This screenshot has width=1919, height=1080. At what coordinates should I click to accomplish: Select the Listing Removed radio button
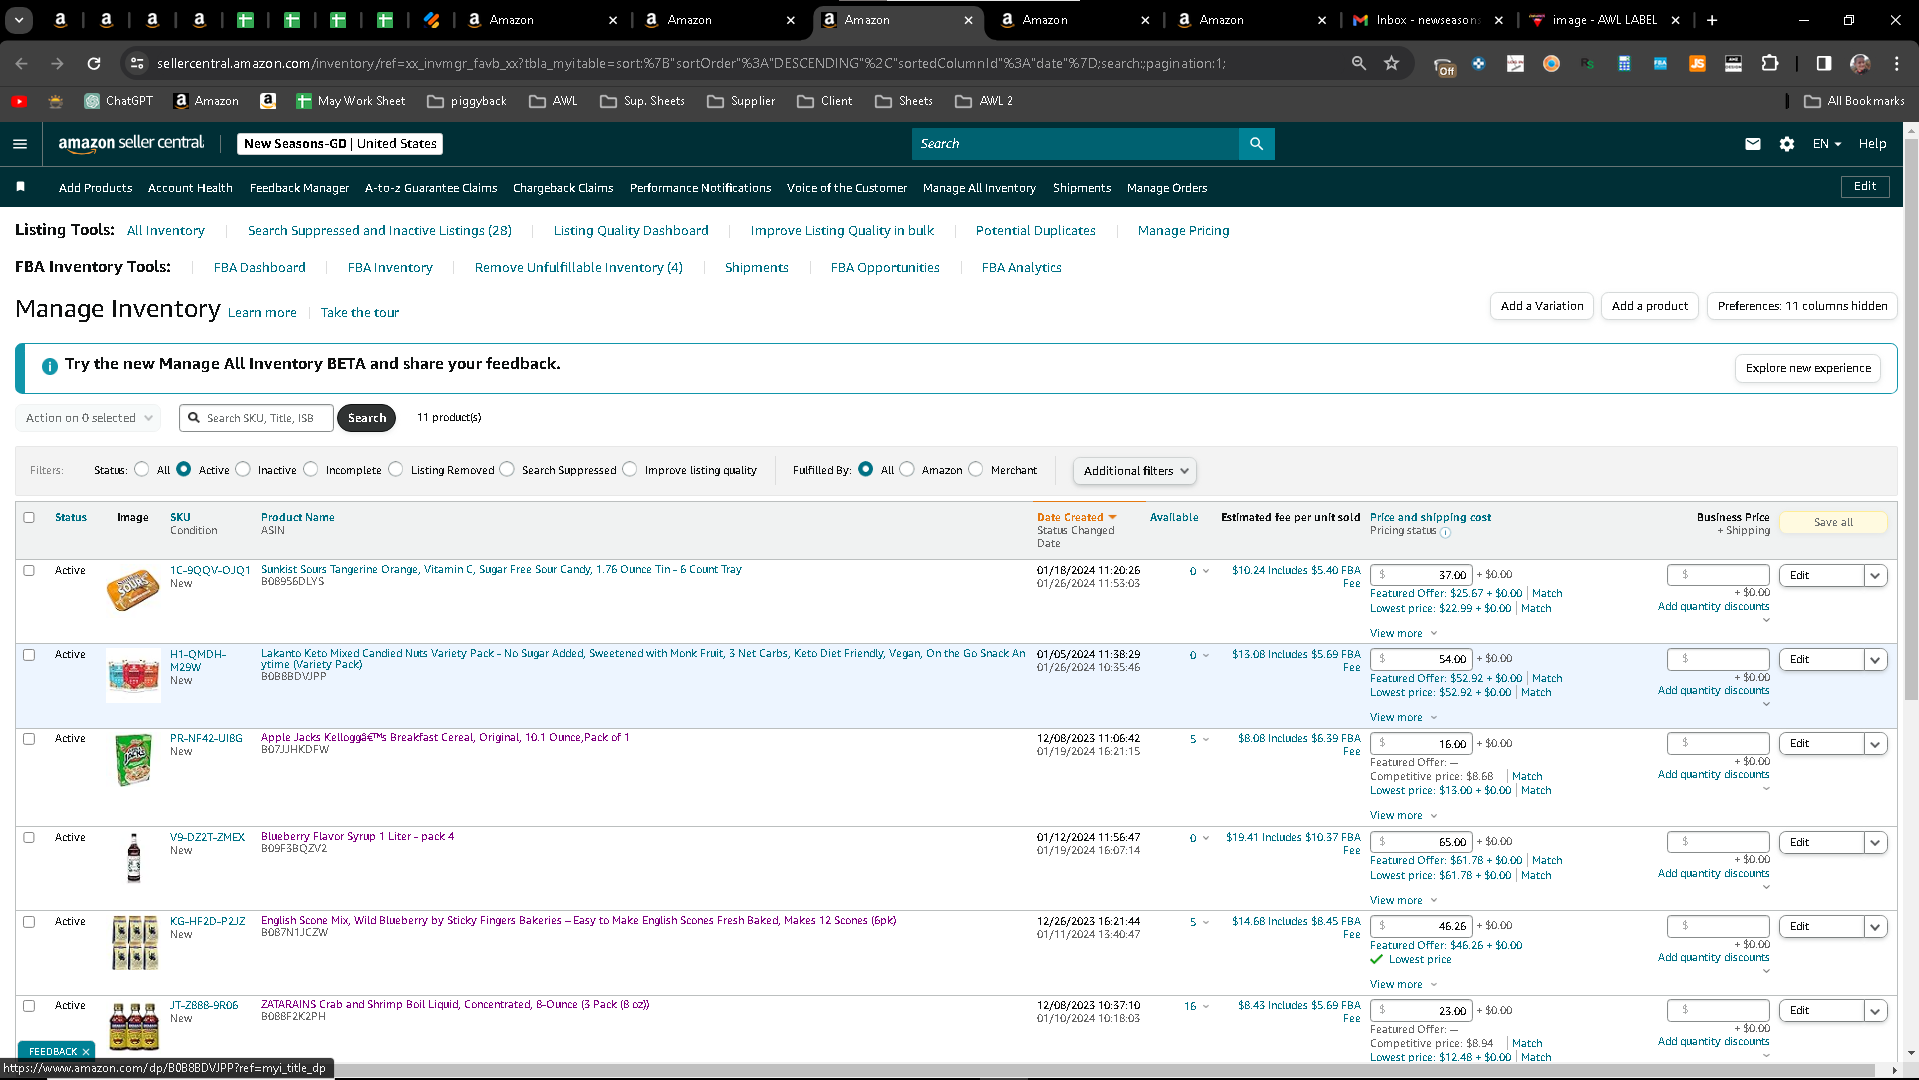click(x=396, y=469)
